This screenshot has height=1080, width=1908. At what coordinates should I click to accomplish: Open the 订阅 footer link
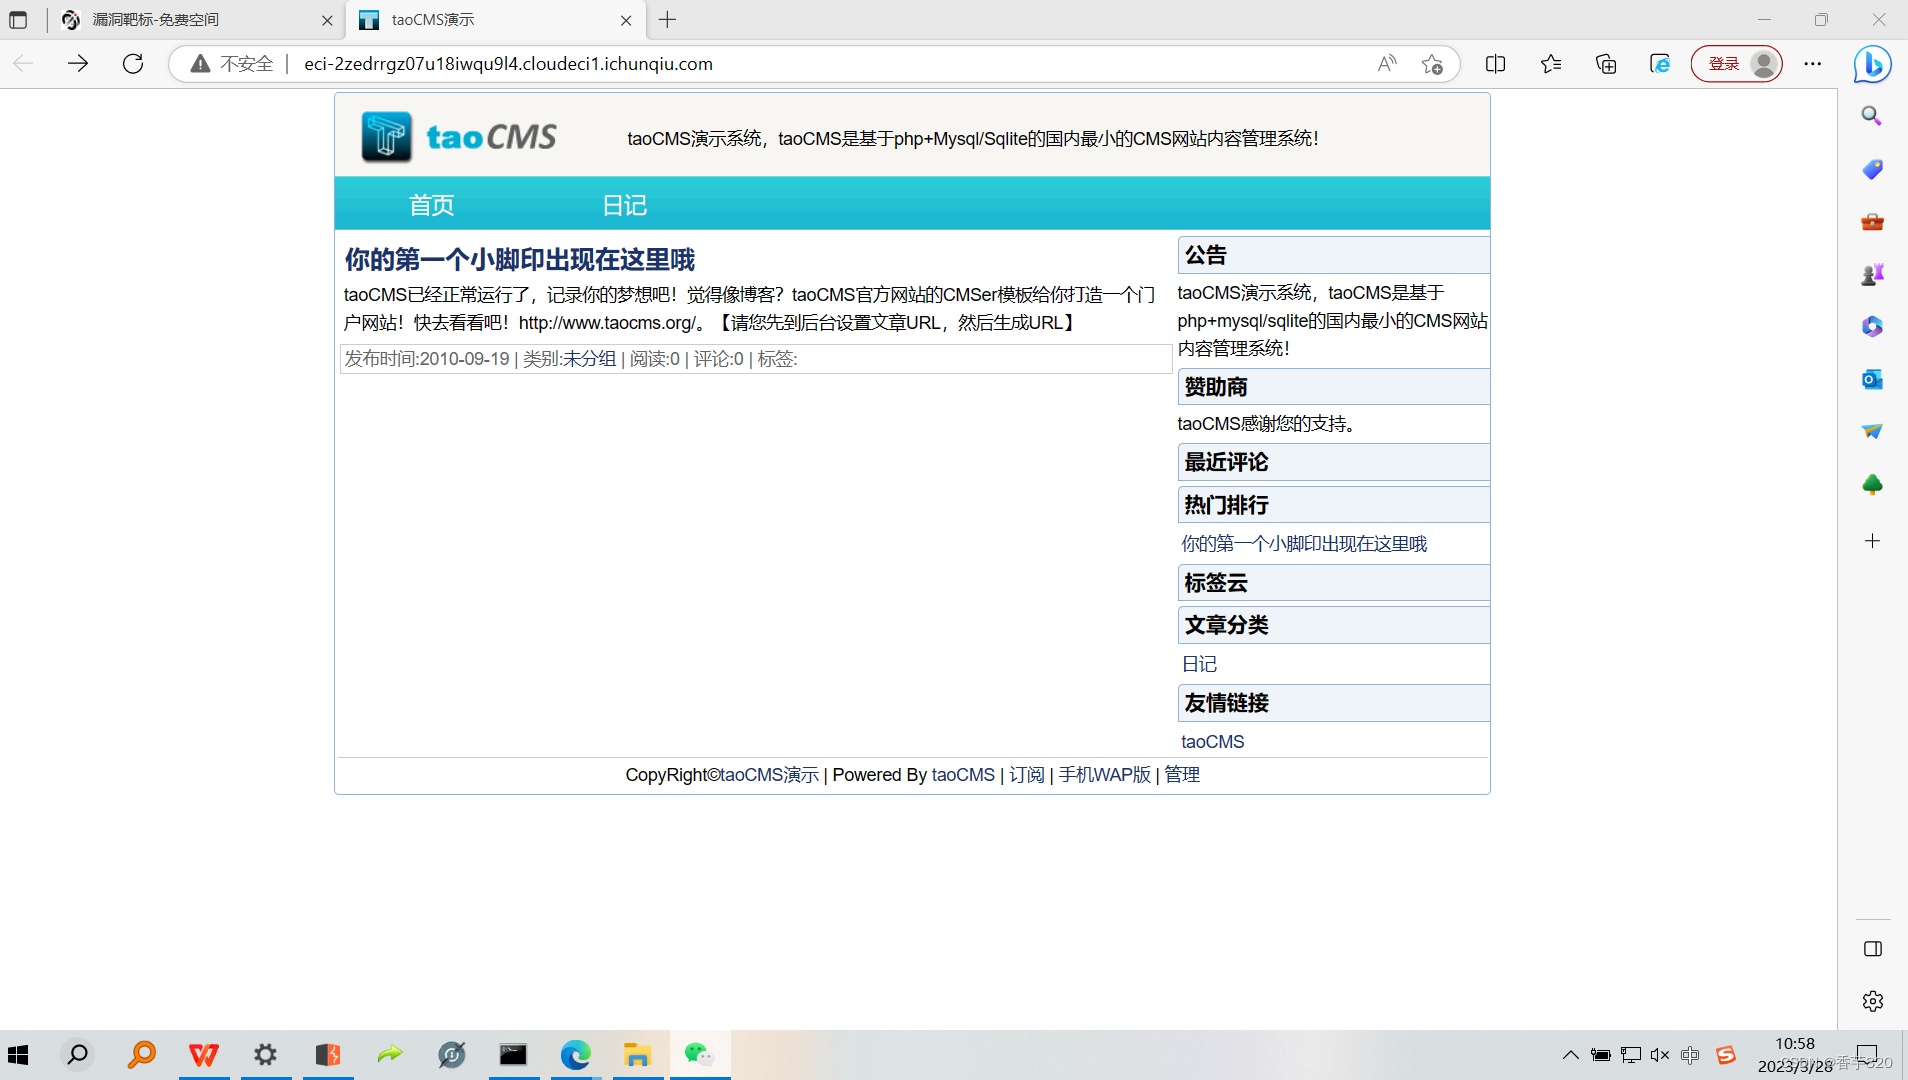[1027, 775]
